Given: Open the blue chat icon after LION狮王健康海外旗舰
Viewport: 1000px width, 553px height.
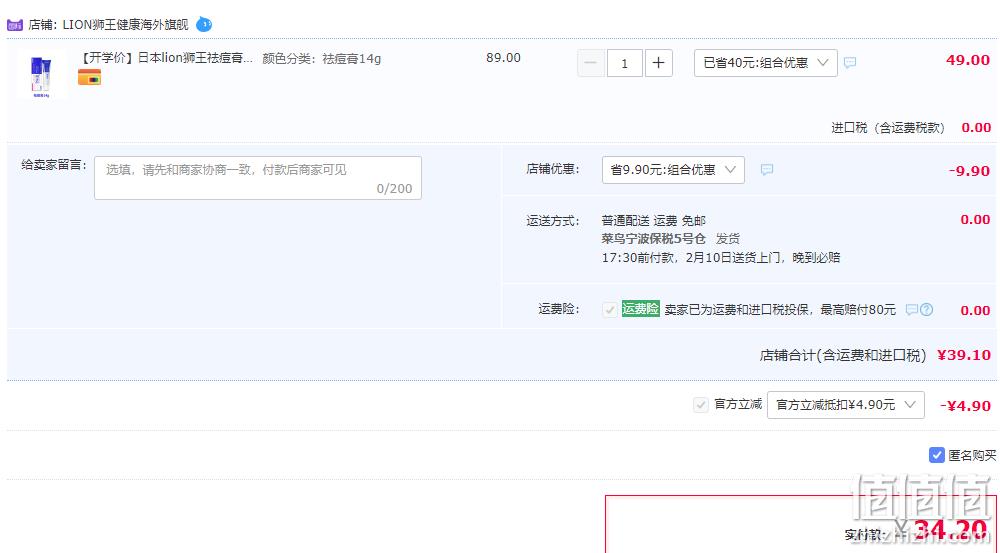Looking at the screenshot, I should [x=204, y=24].
